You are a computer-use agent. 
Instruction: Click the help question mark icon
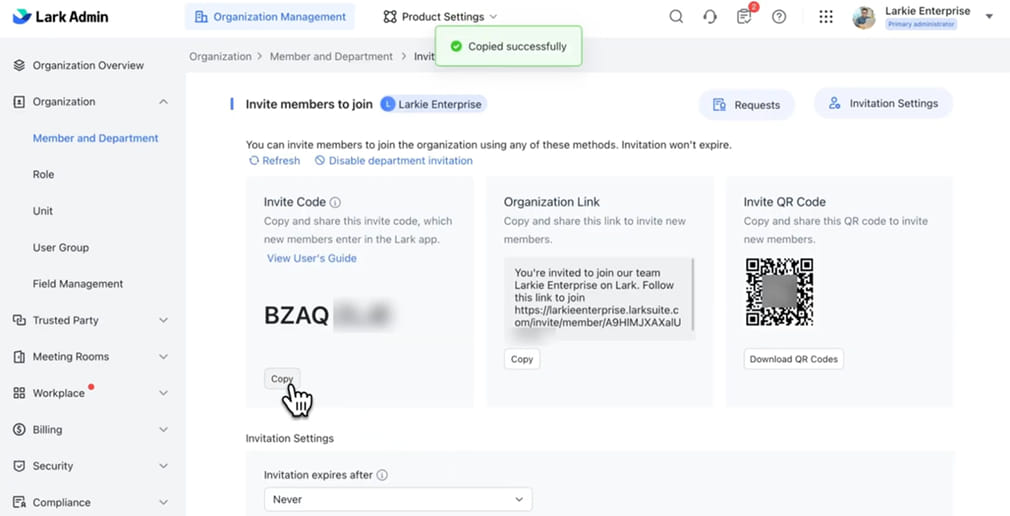[x=779, y=17]
